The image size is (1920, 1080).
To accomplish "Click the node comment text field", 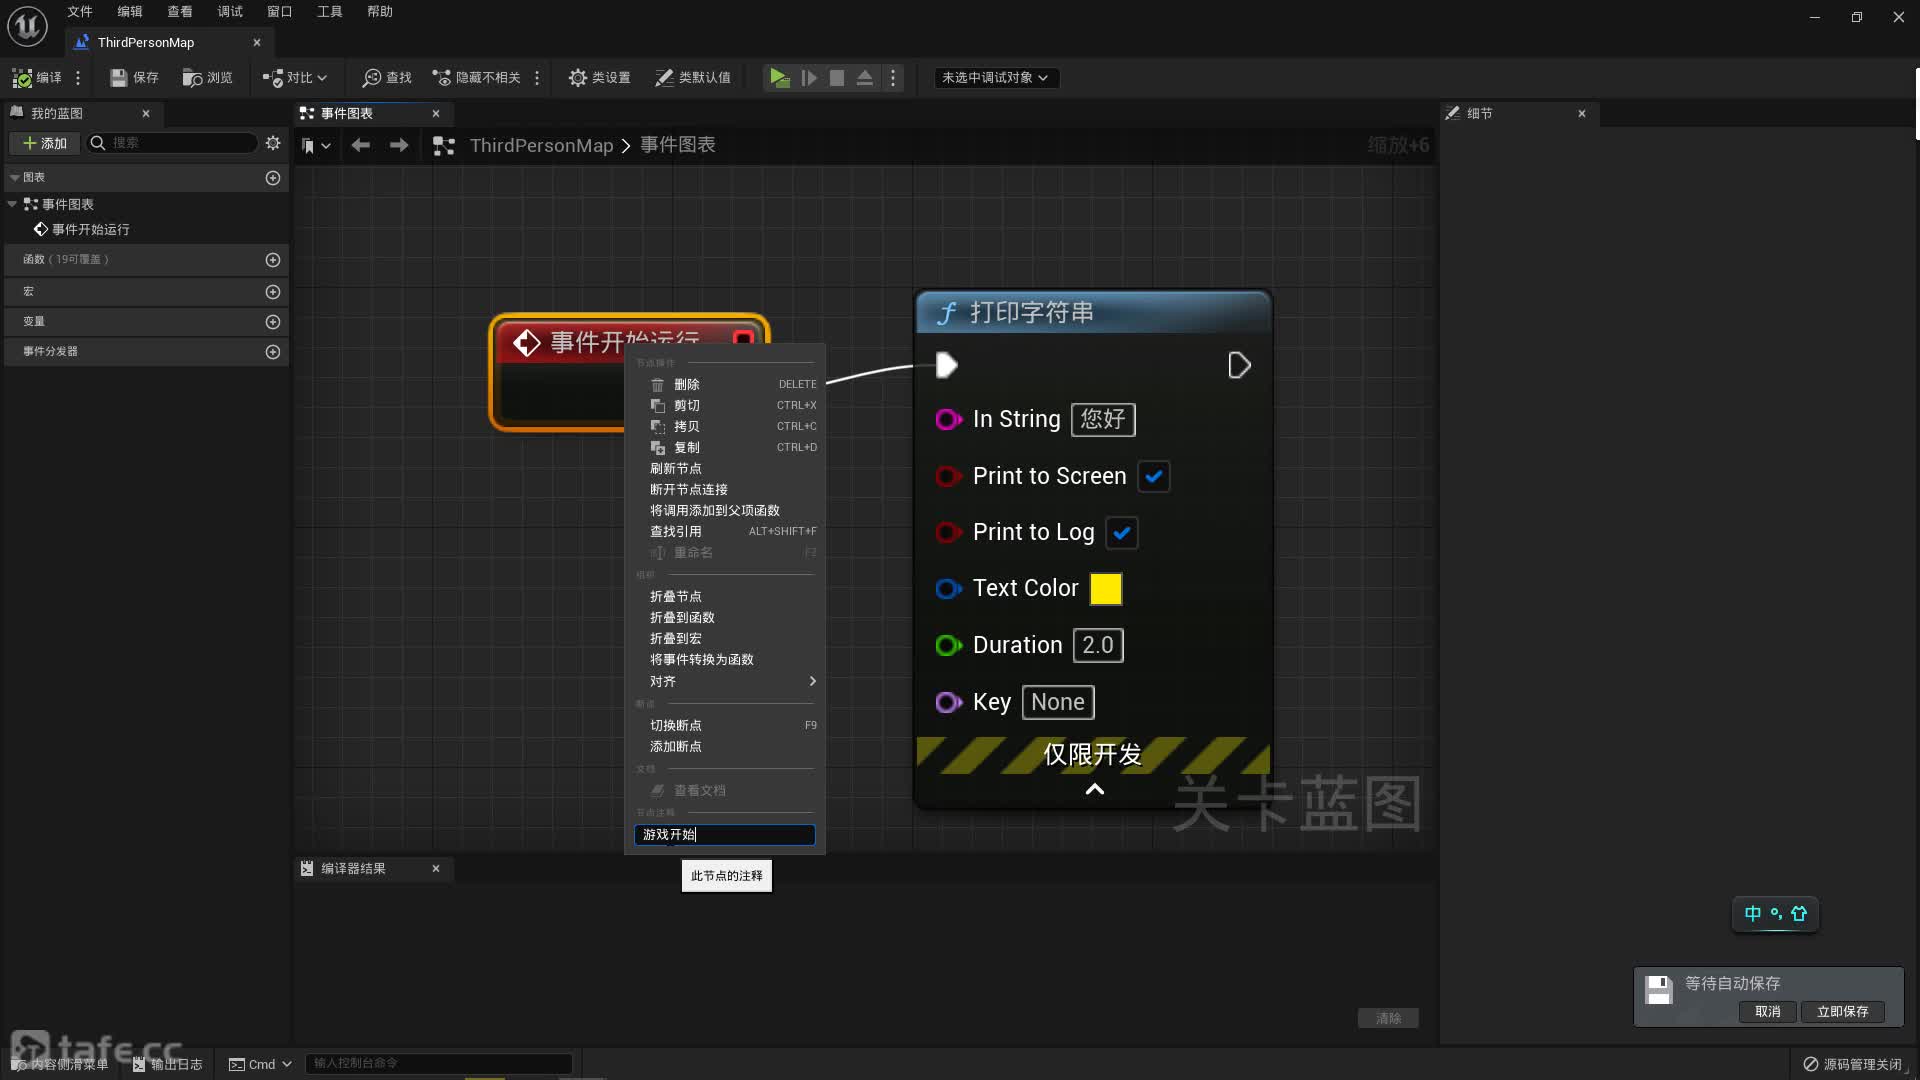I will point(725,834).
